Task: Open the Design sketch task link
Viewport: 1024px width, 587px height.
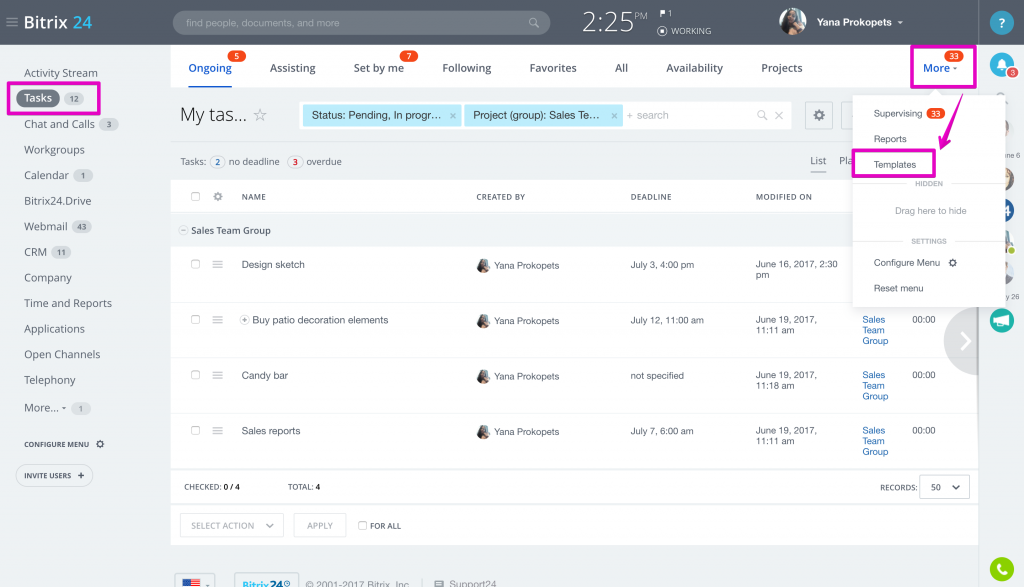Action: point(273,264)
